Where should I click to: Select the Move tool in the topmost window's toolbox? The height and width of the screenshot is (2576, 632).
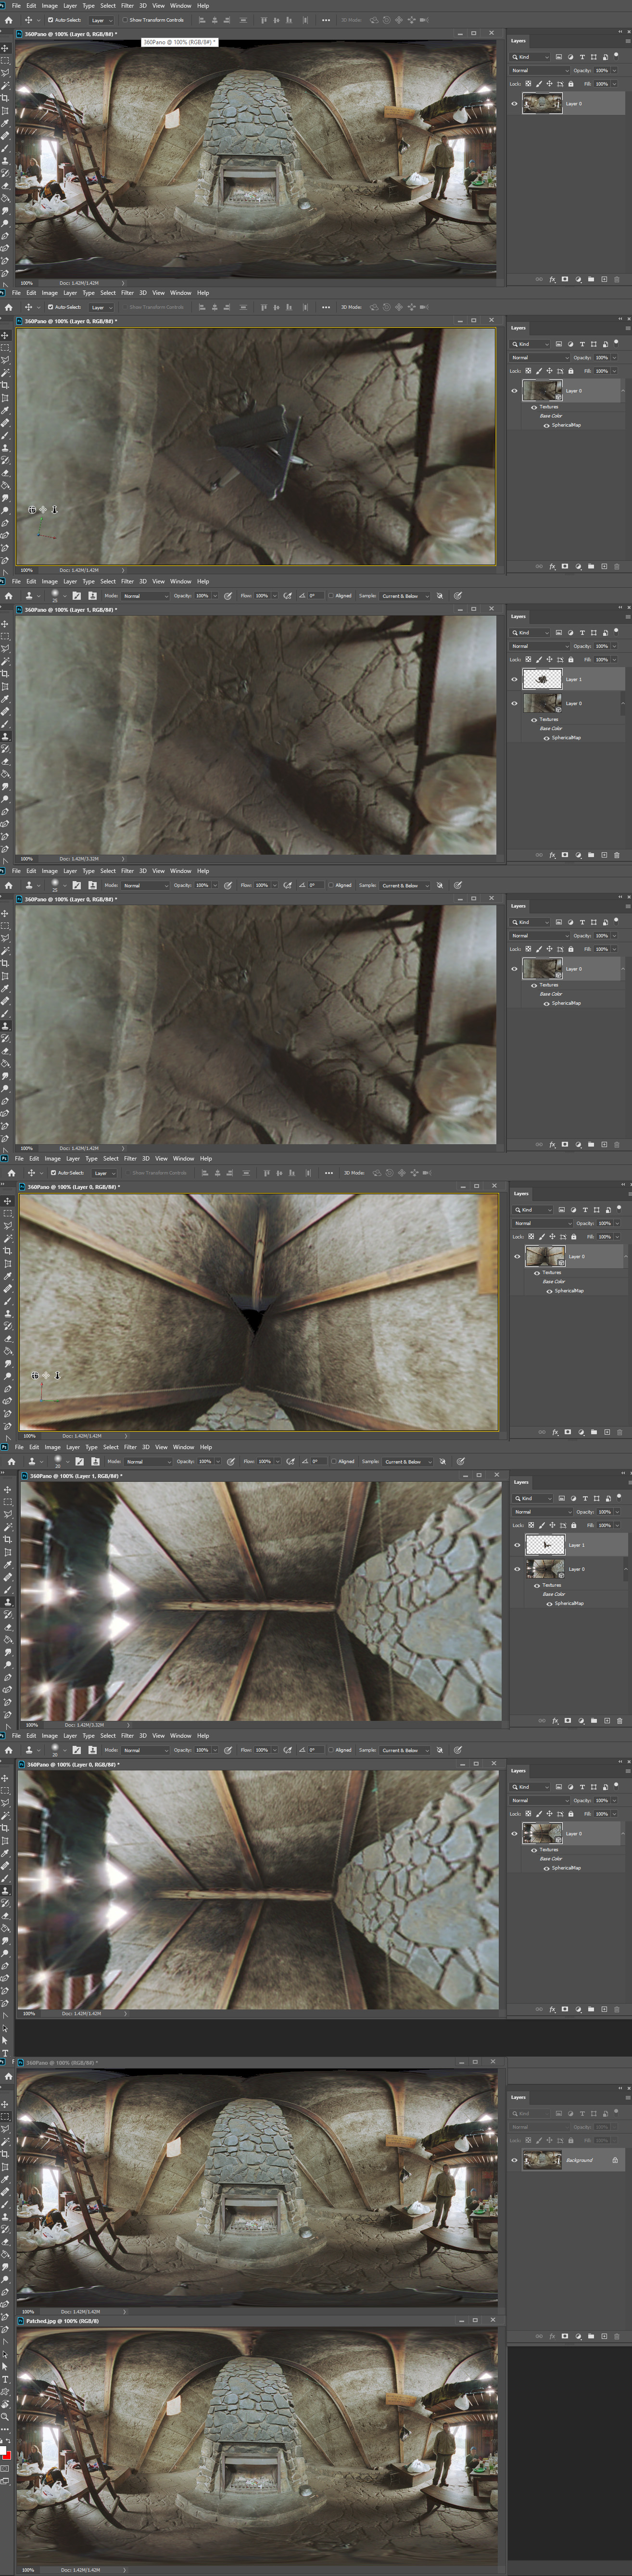5,48
